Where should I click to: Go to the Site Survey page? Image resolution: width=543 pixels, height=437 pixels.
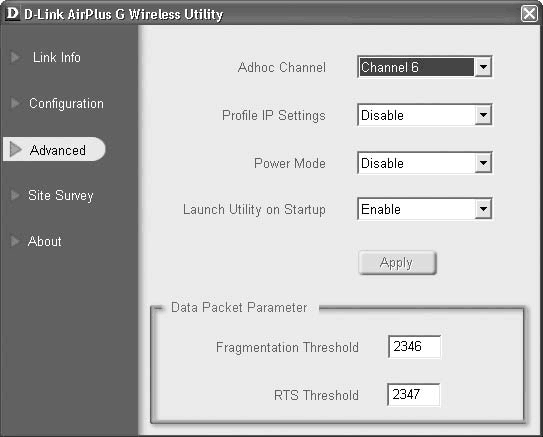[x=61, y=196]
